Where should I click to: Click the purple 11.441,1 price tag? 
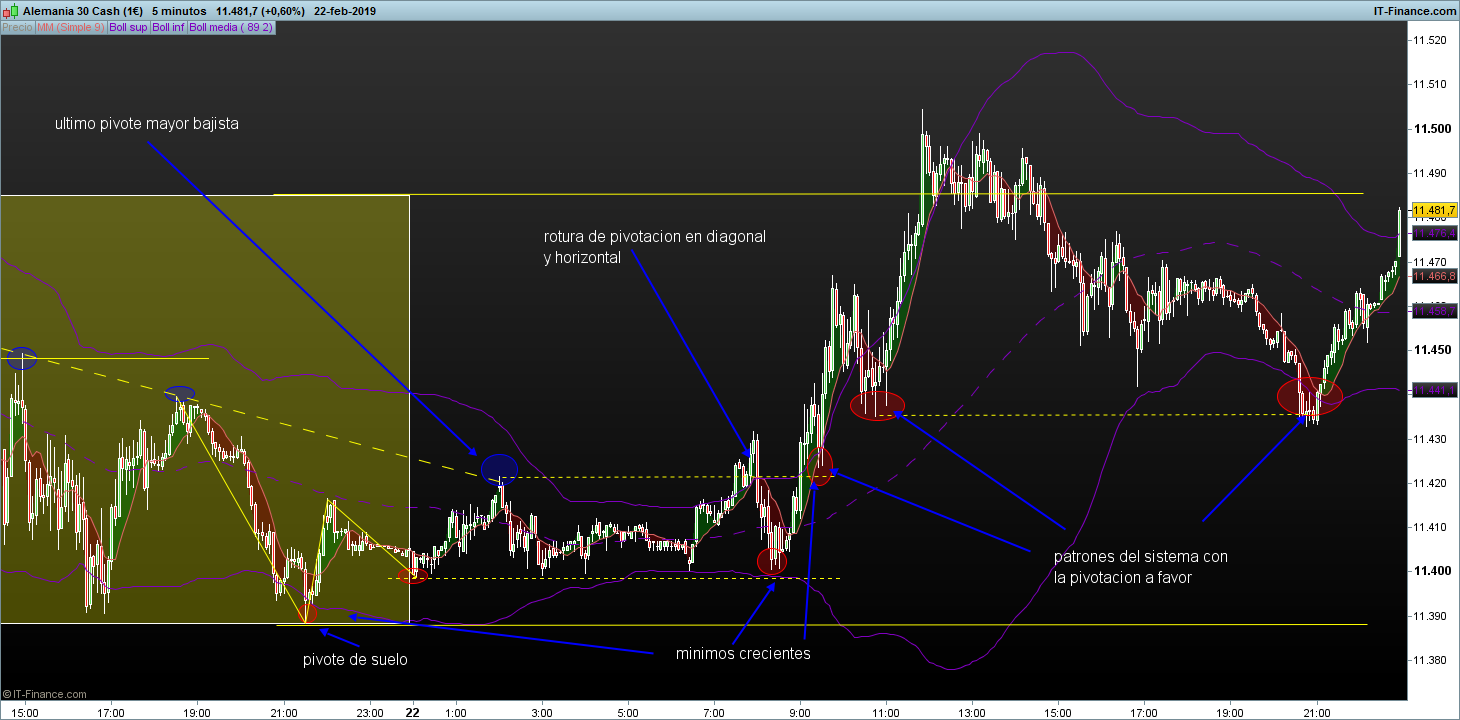pos(1433,390)
